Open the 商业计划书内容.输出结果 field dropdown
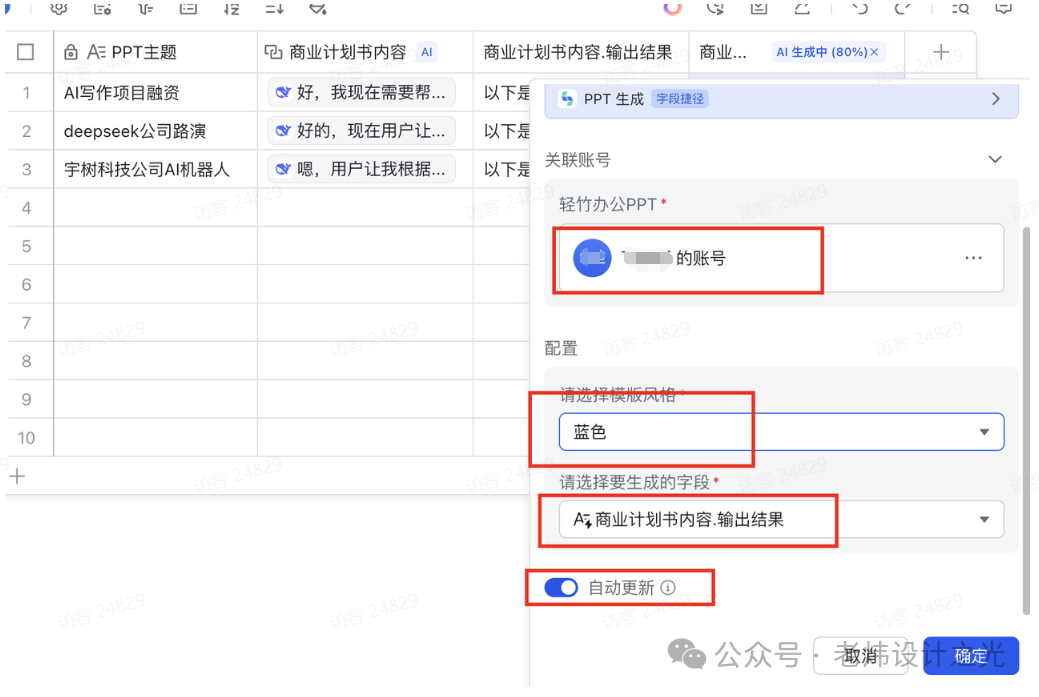 pos(781,519)
